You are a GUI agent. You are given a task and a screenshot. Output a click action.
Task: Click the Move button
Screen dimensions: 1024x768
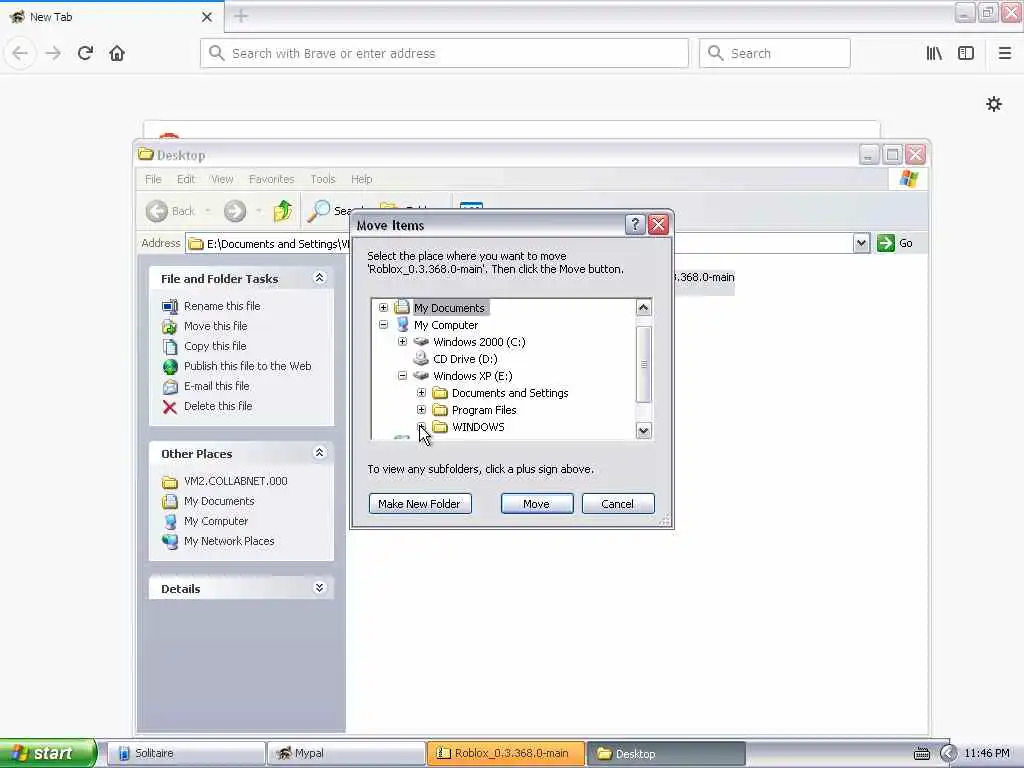click(537, 504)
